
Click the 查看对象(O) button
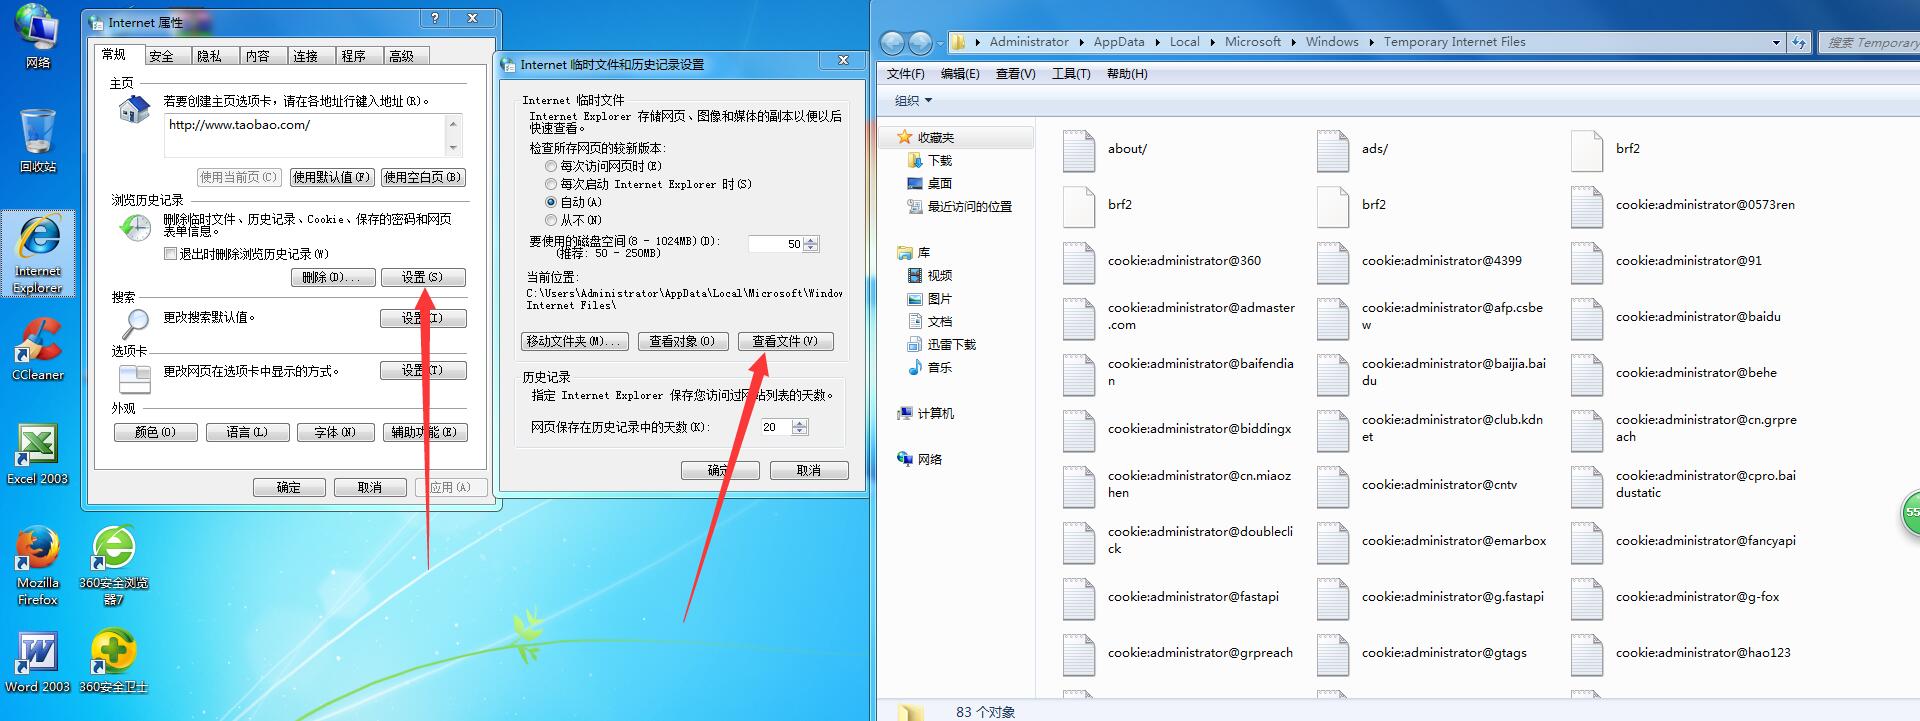(682, 341)
